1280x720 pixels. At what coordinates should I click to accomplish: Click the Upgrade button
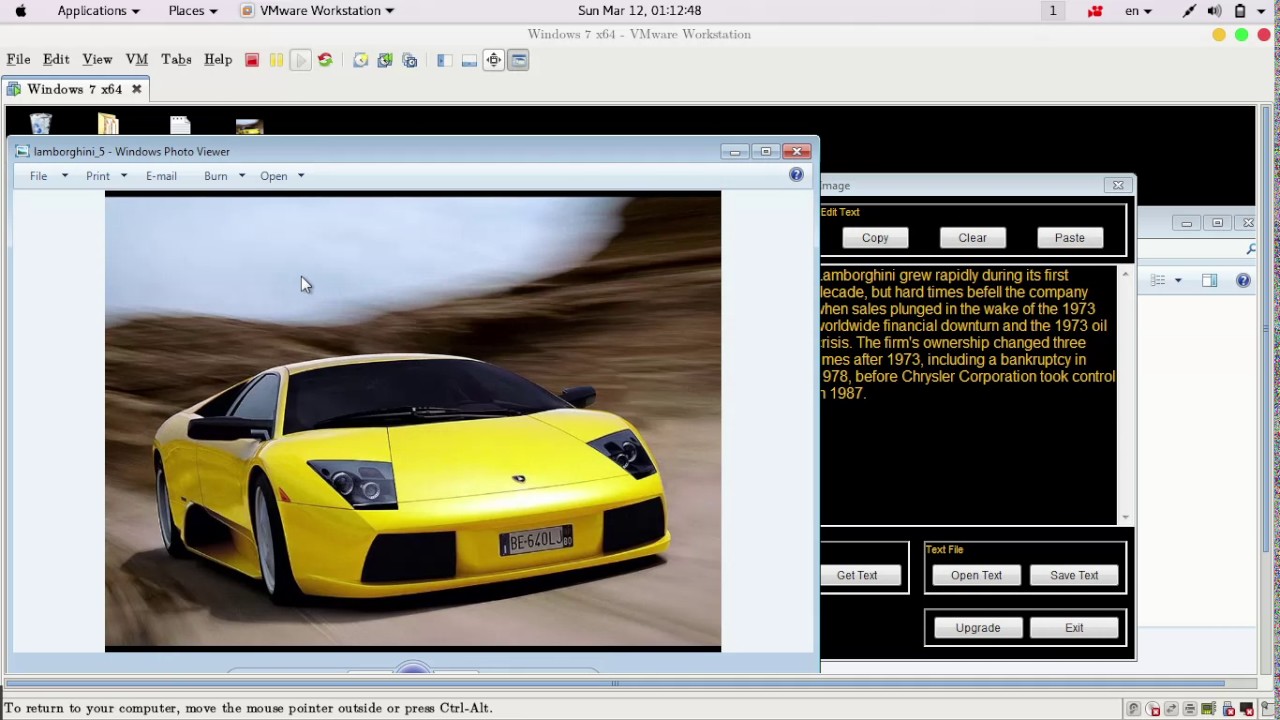pyautogui.click(x=978, y=628)
